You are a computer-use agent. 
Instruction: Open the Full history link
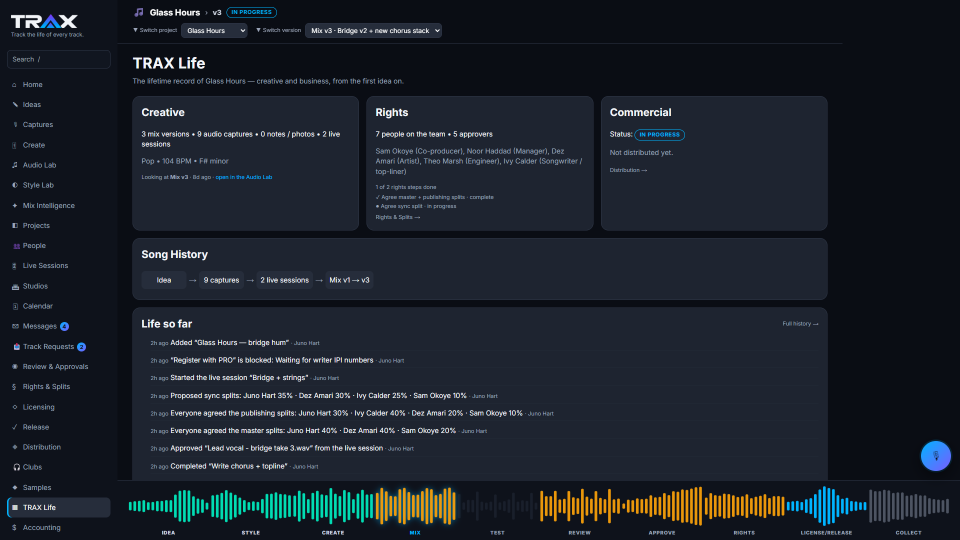pos(800,324)
